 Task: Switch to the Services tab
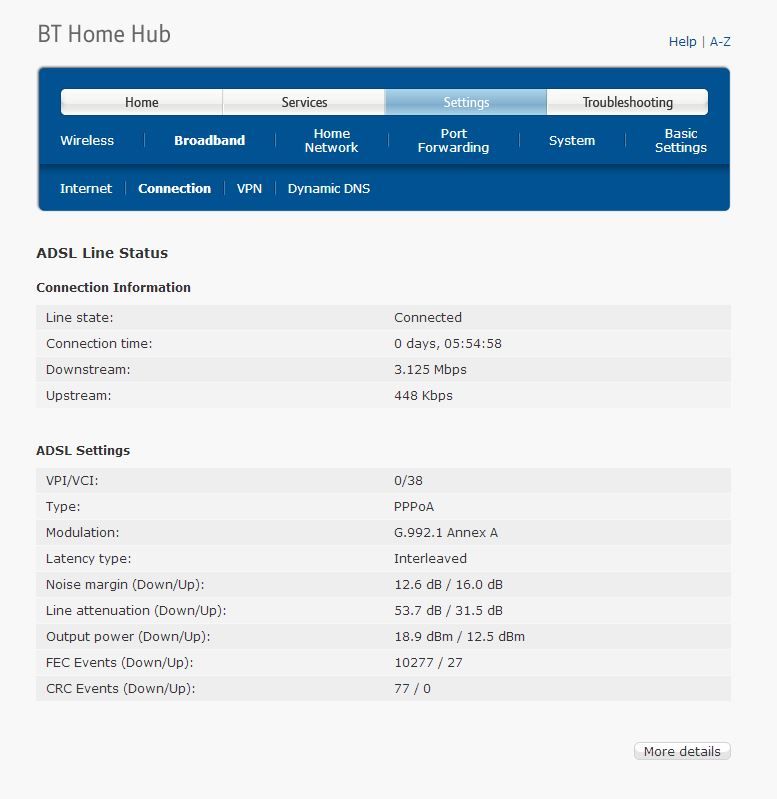(x=304, y=102)
